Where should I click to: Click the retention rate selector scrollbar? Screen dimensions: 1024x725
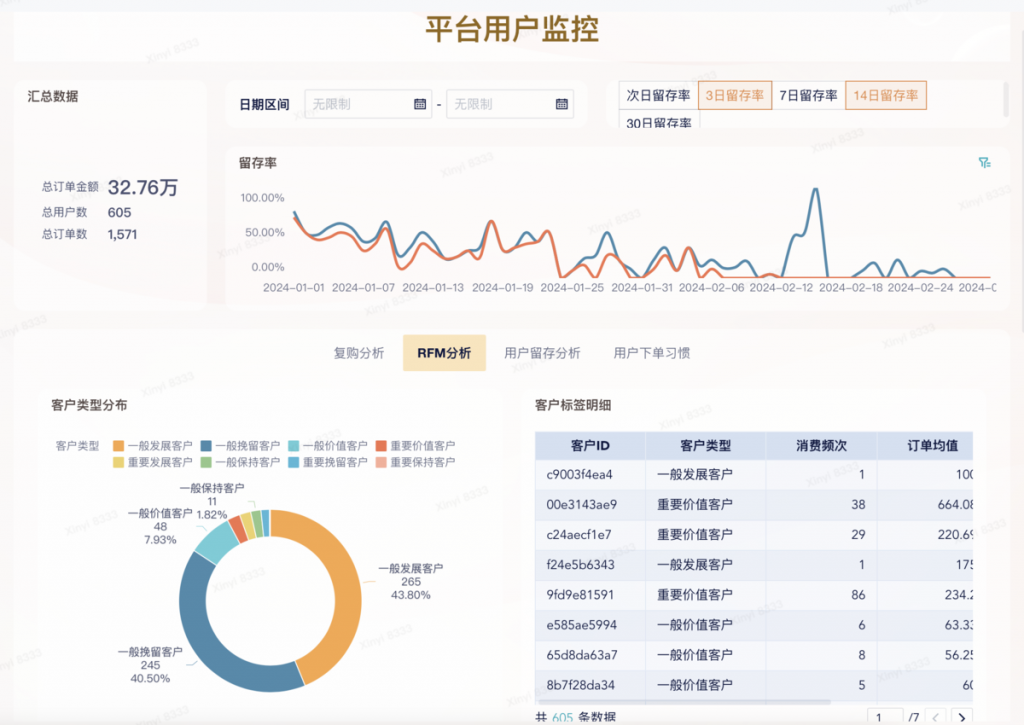[1006, 99]
